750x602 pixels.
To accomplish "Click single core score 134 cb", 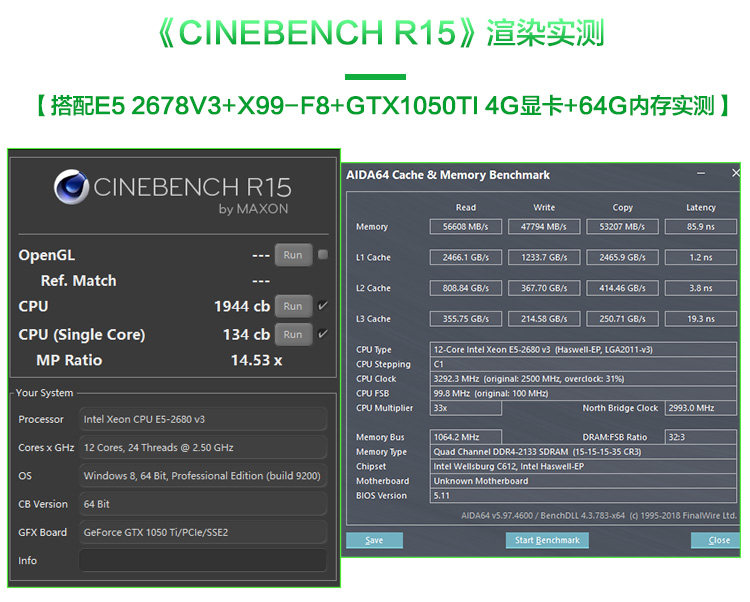I will pyautogui.click(x=246, y=334).
